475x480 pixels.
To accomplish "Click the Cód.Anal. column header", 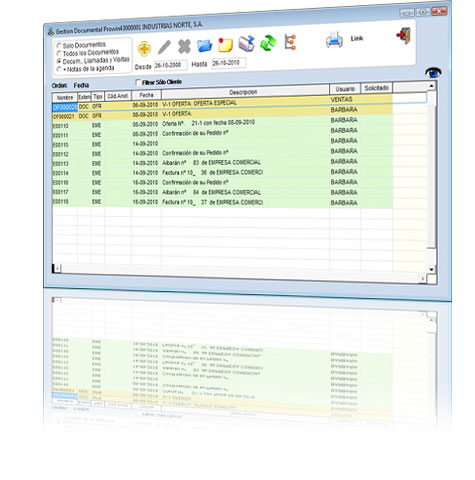I will click(118, 96).
